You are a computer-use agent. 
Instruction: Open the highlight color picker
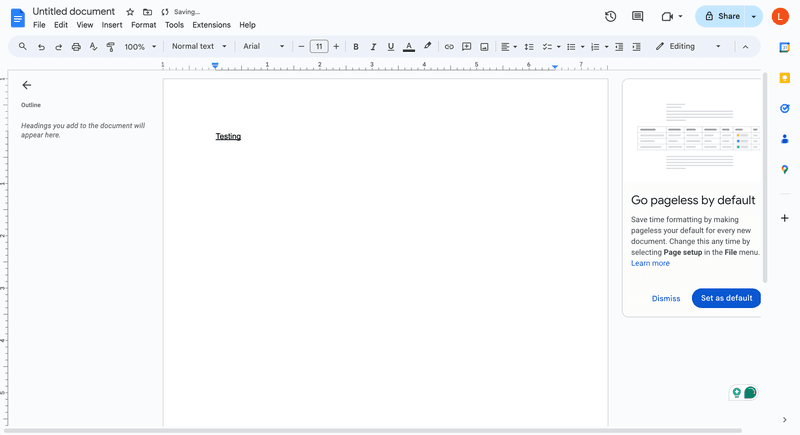(x=428, y=46)
